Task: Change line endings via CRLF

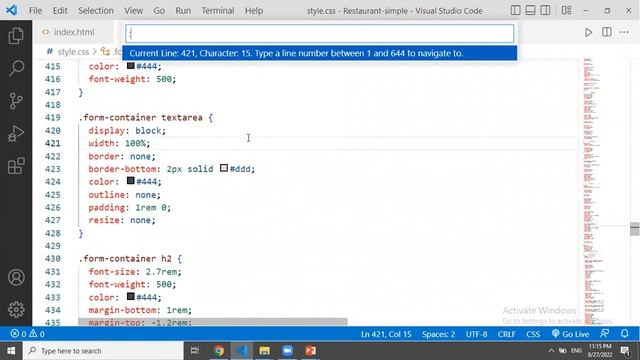Action: (x=507, y=334)
